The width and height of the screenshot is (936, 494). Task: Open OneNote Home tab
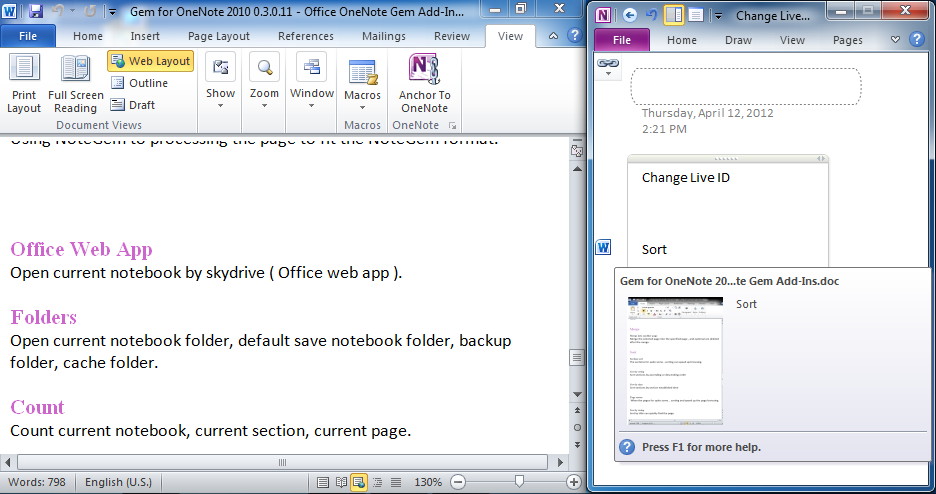682,40
